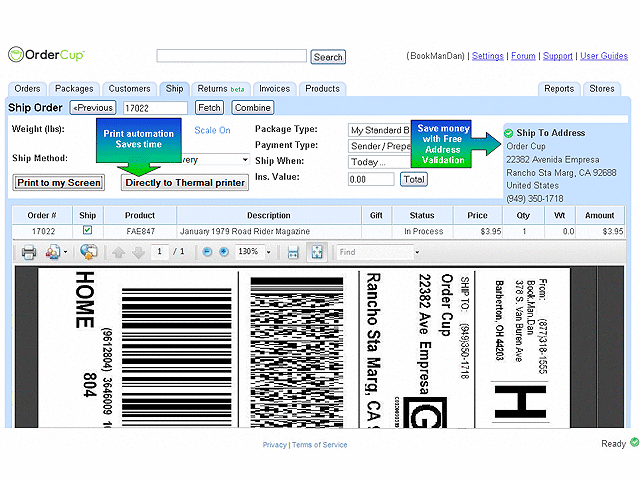Open the Package Type dropdown
The height and width of the screenshot is (480, 640).
(380, 130)
